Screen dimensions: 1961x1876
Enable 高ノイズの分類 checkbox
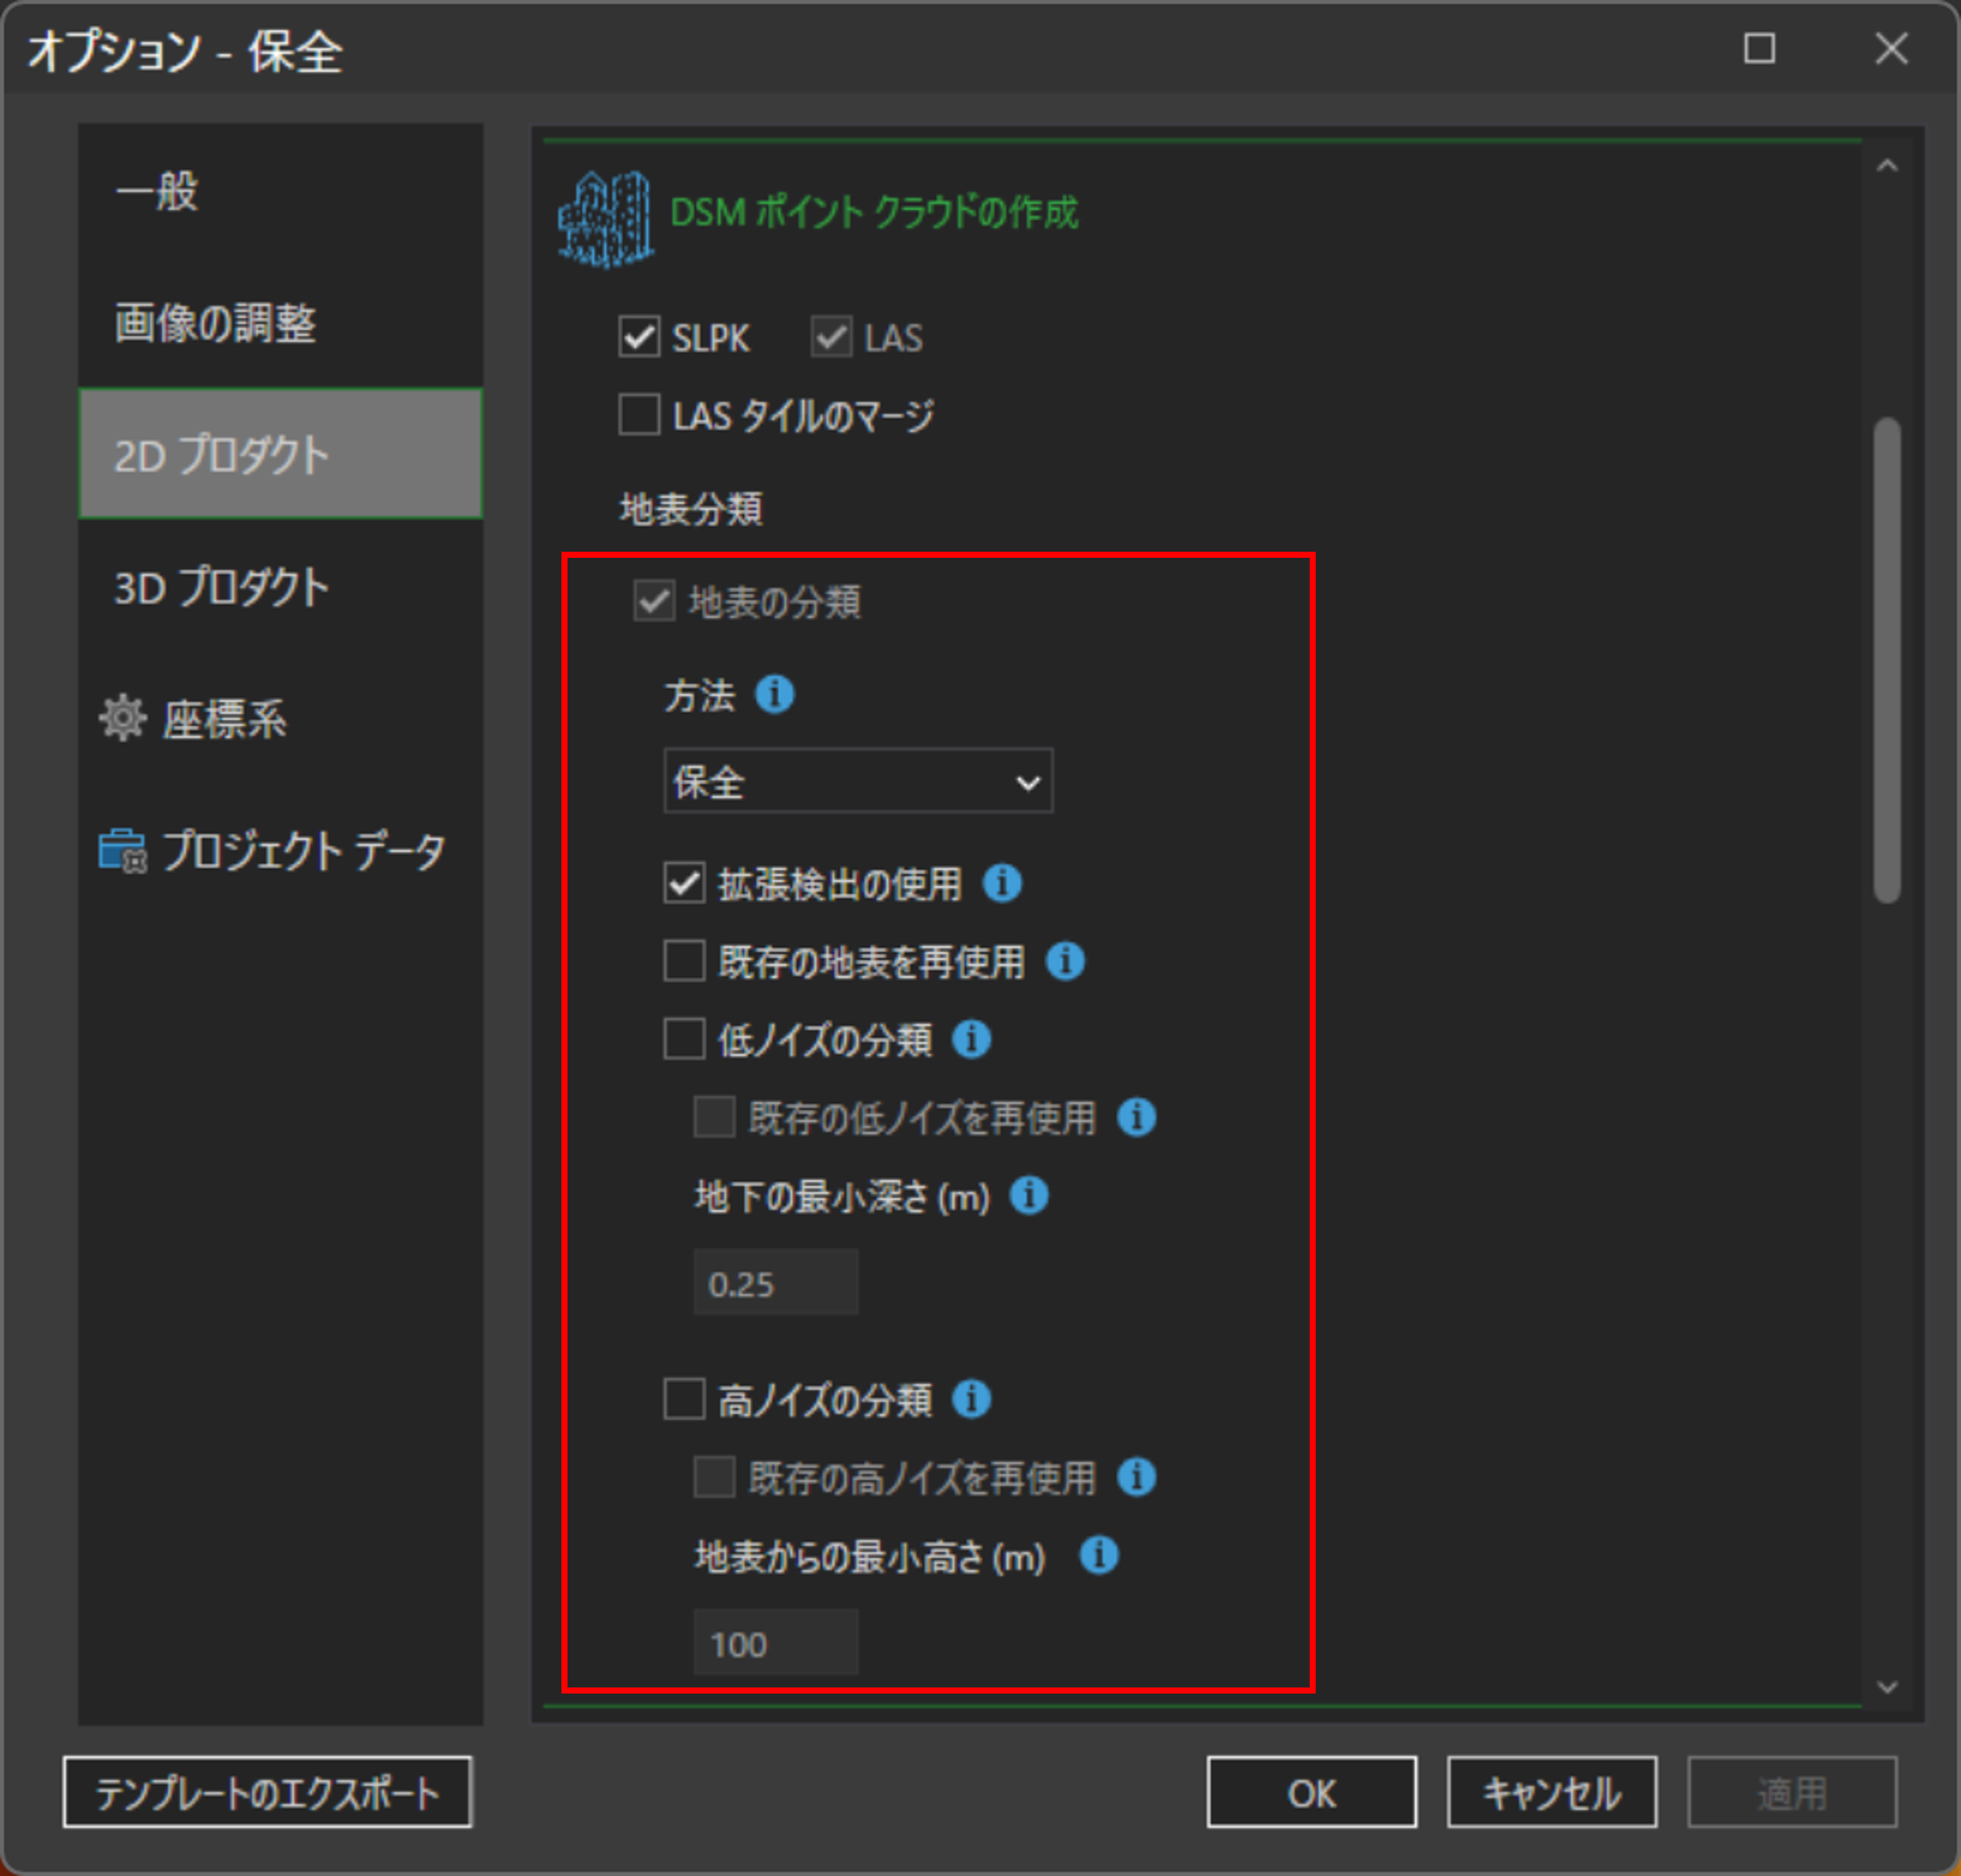684,1399
